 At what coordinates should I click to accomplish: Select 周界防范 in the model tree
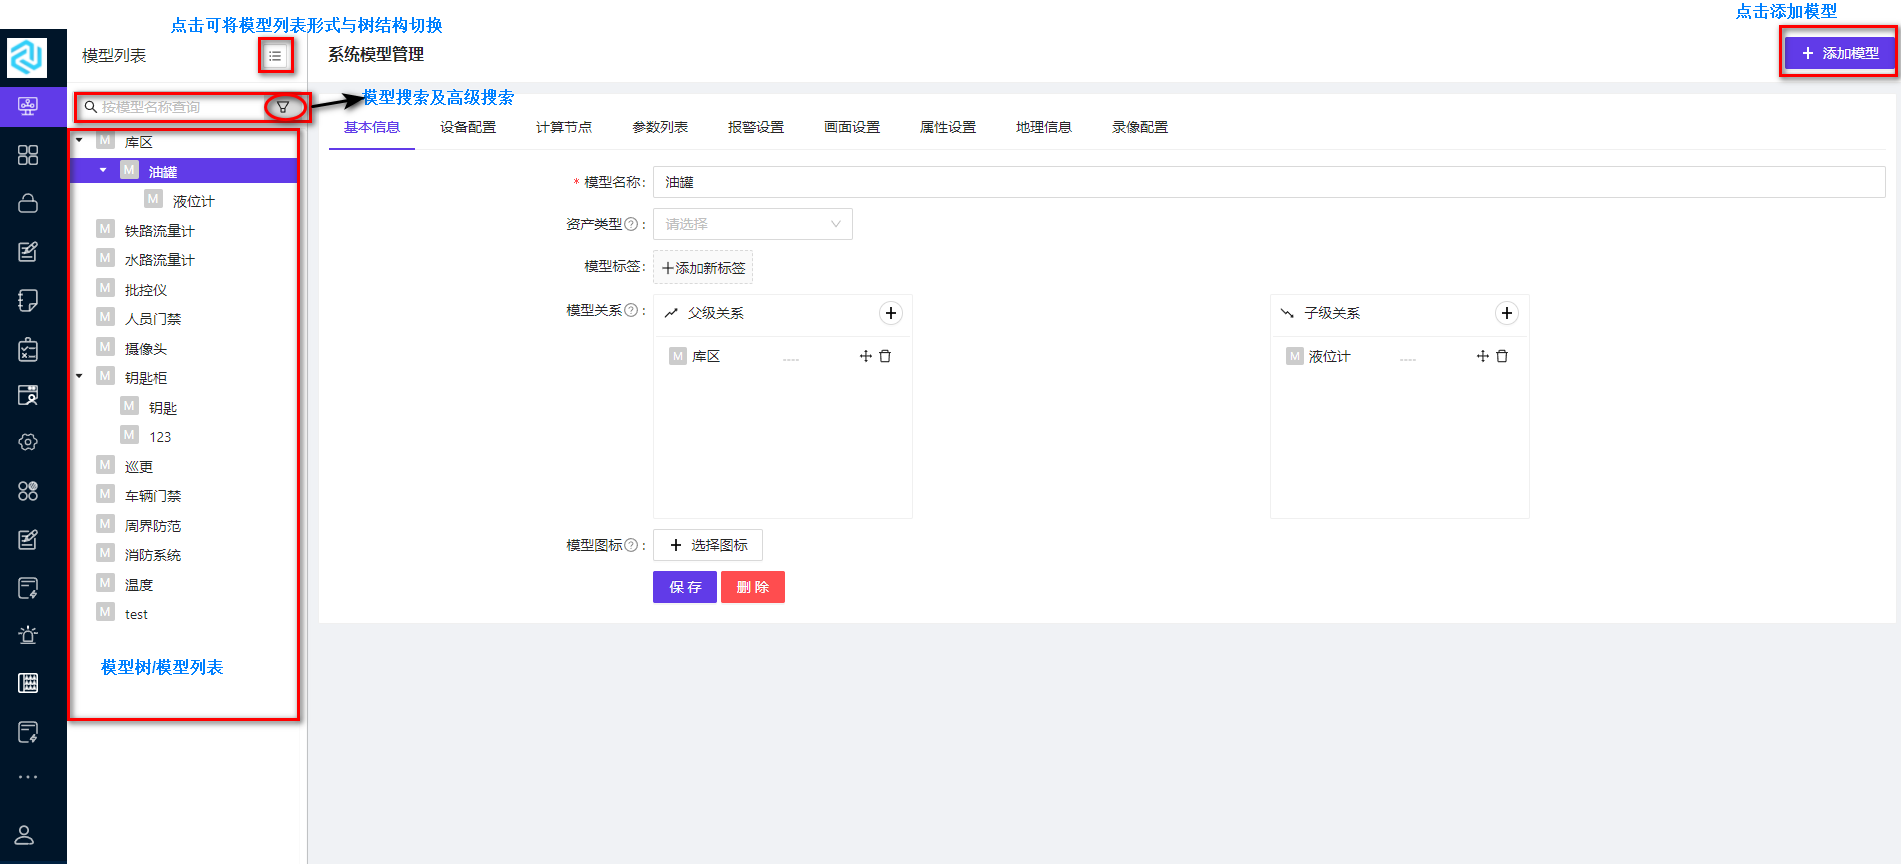tap(153, 526)
